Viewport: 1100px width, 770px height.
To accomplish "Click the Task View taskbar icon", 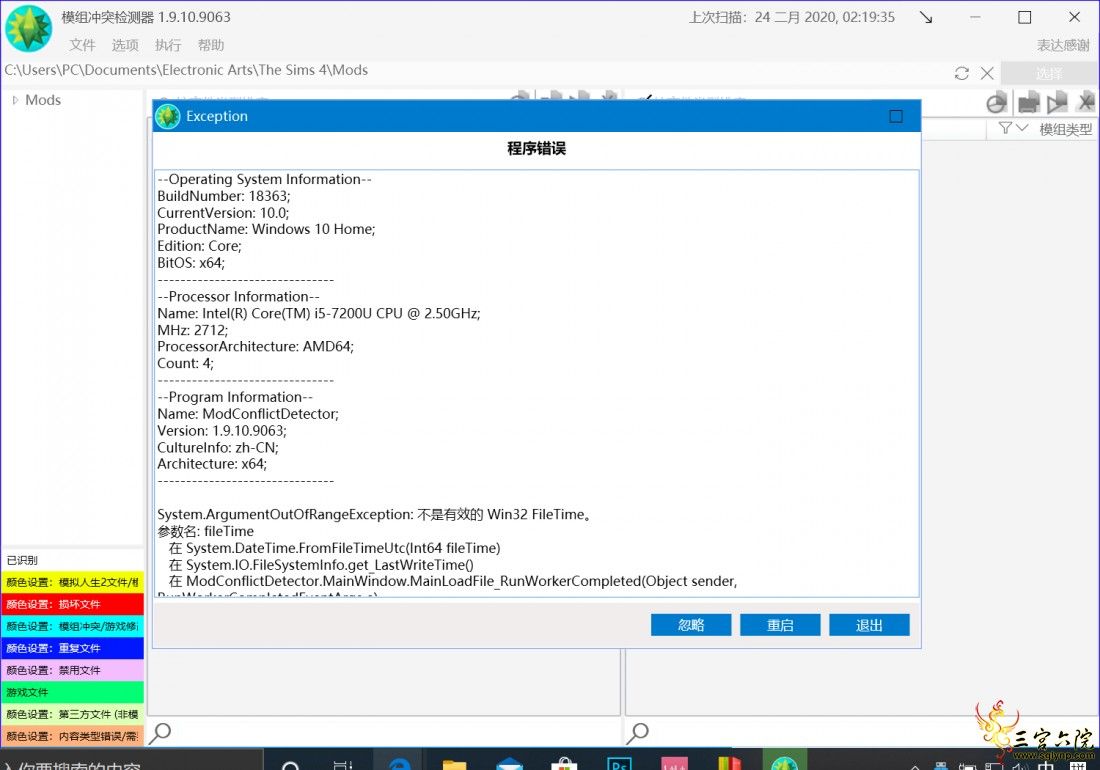I will point(343,763).
